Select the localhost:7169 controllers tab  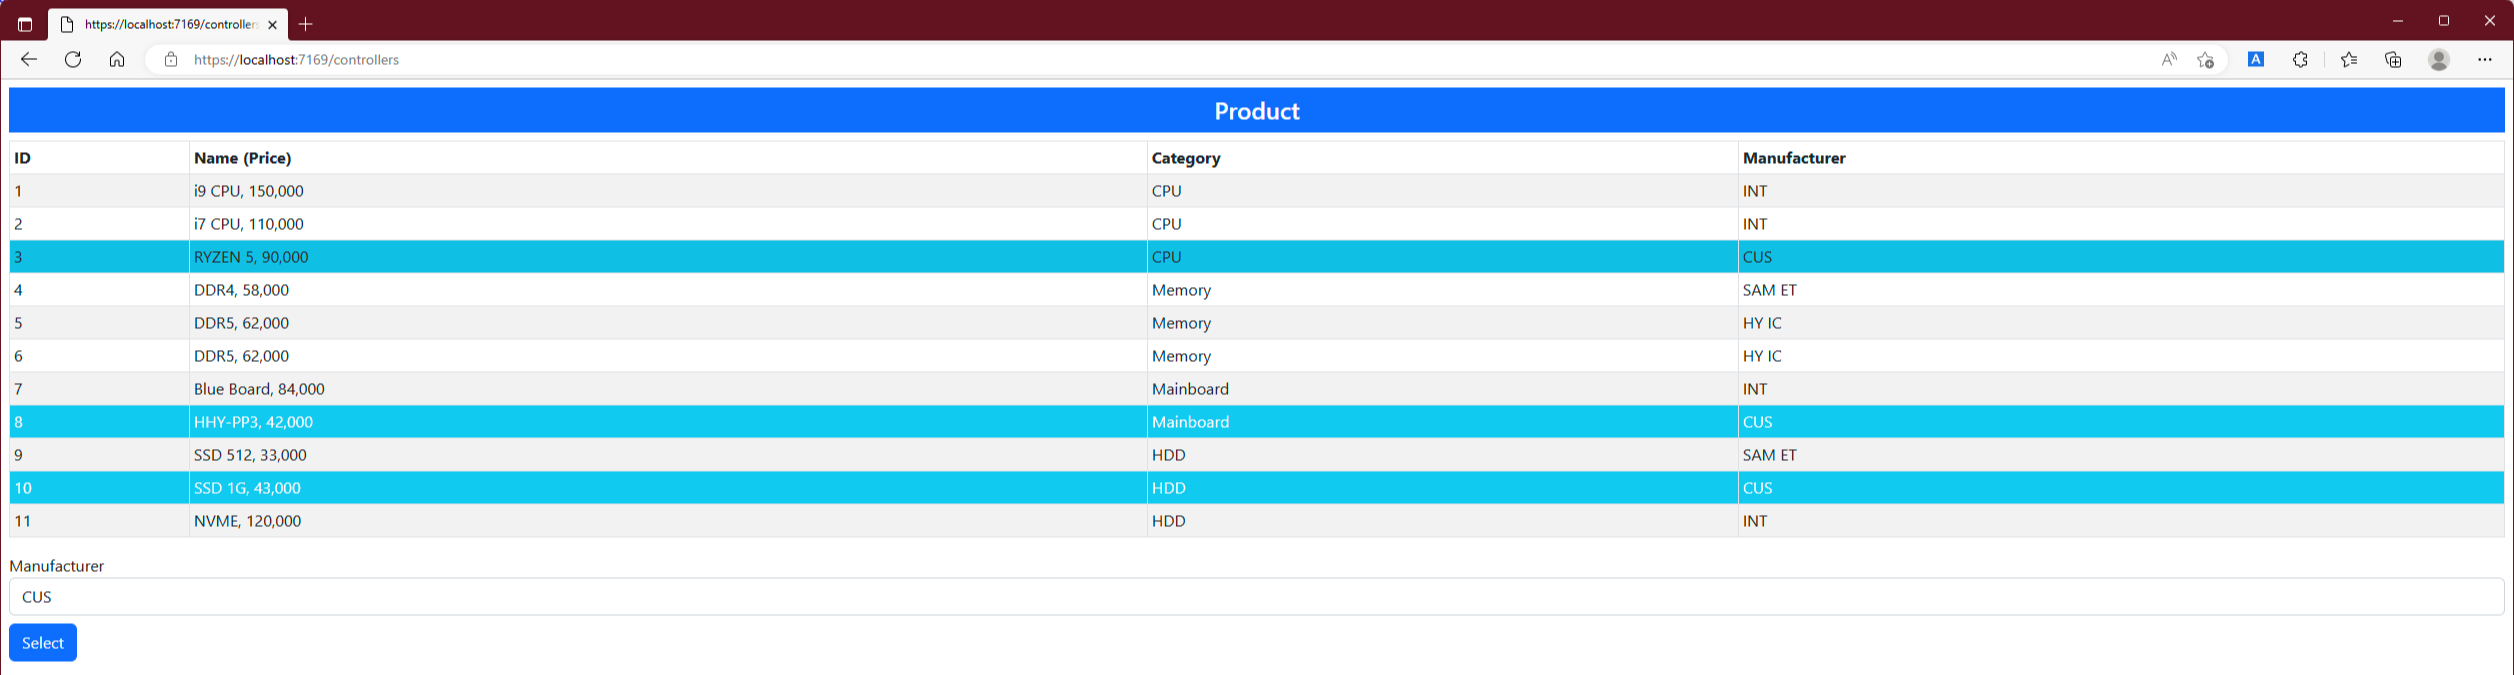(168, 24)
